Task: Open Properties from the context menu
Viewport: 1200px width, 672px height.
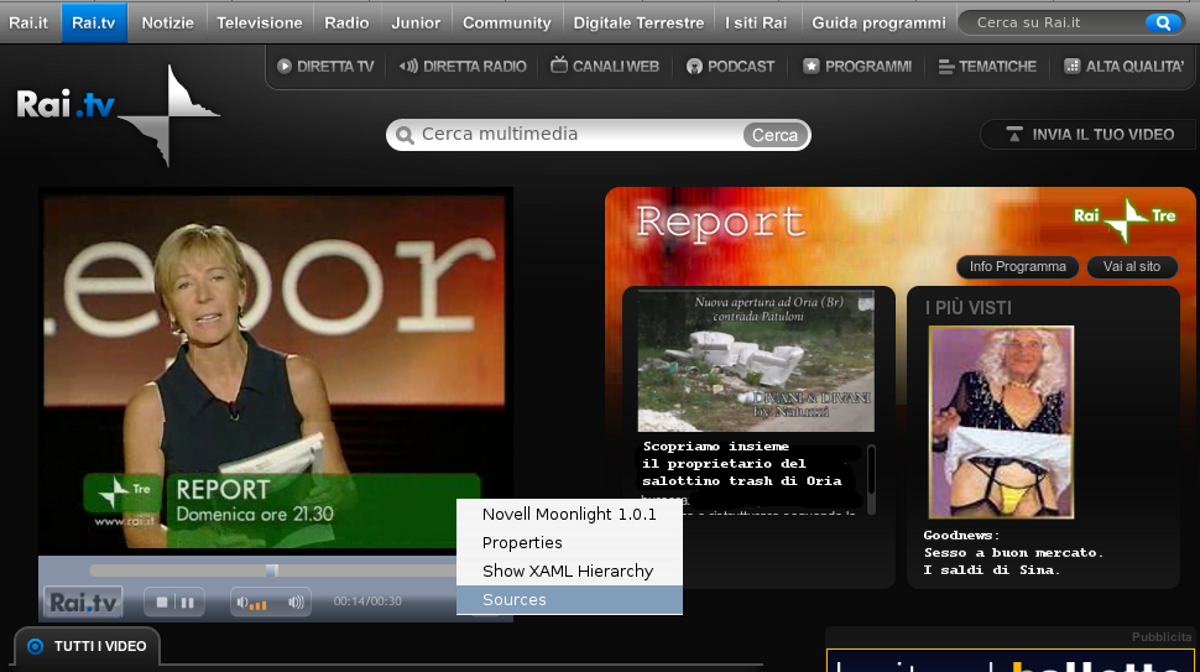Action: [x=569, y=543]
